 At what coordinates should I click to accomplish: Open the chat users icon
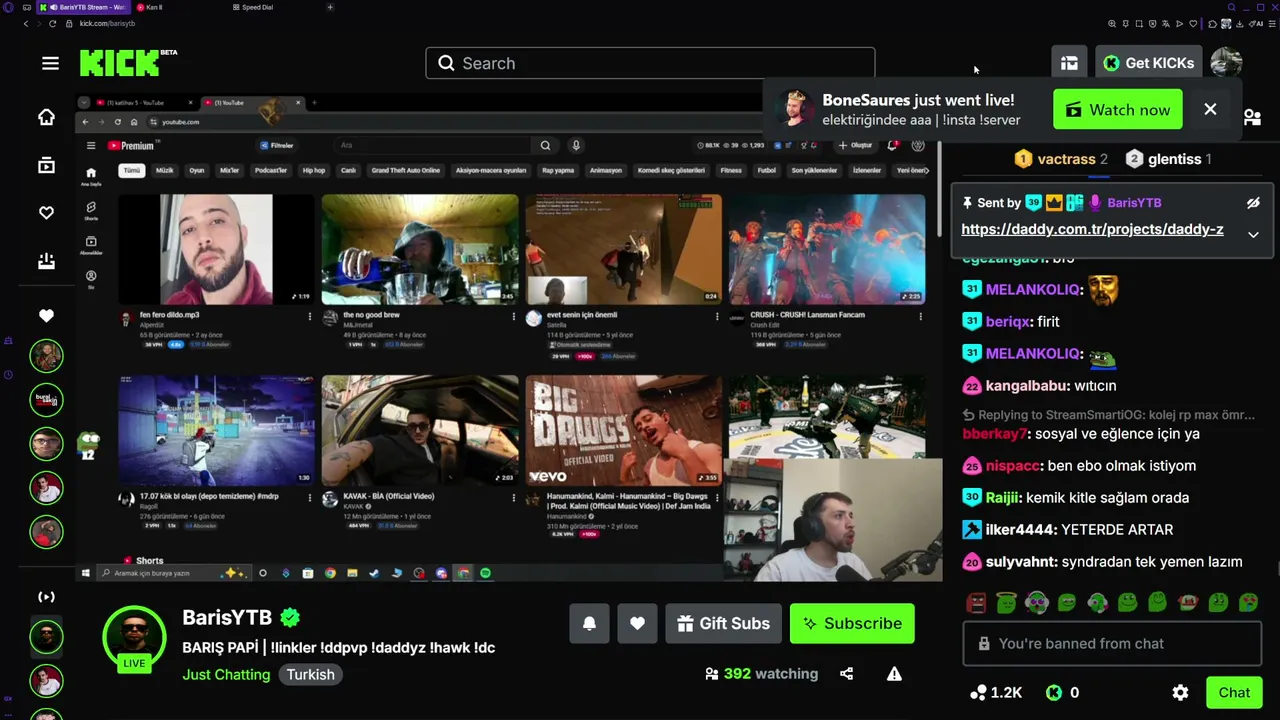click(x=1252, y=117)
